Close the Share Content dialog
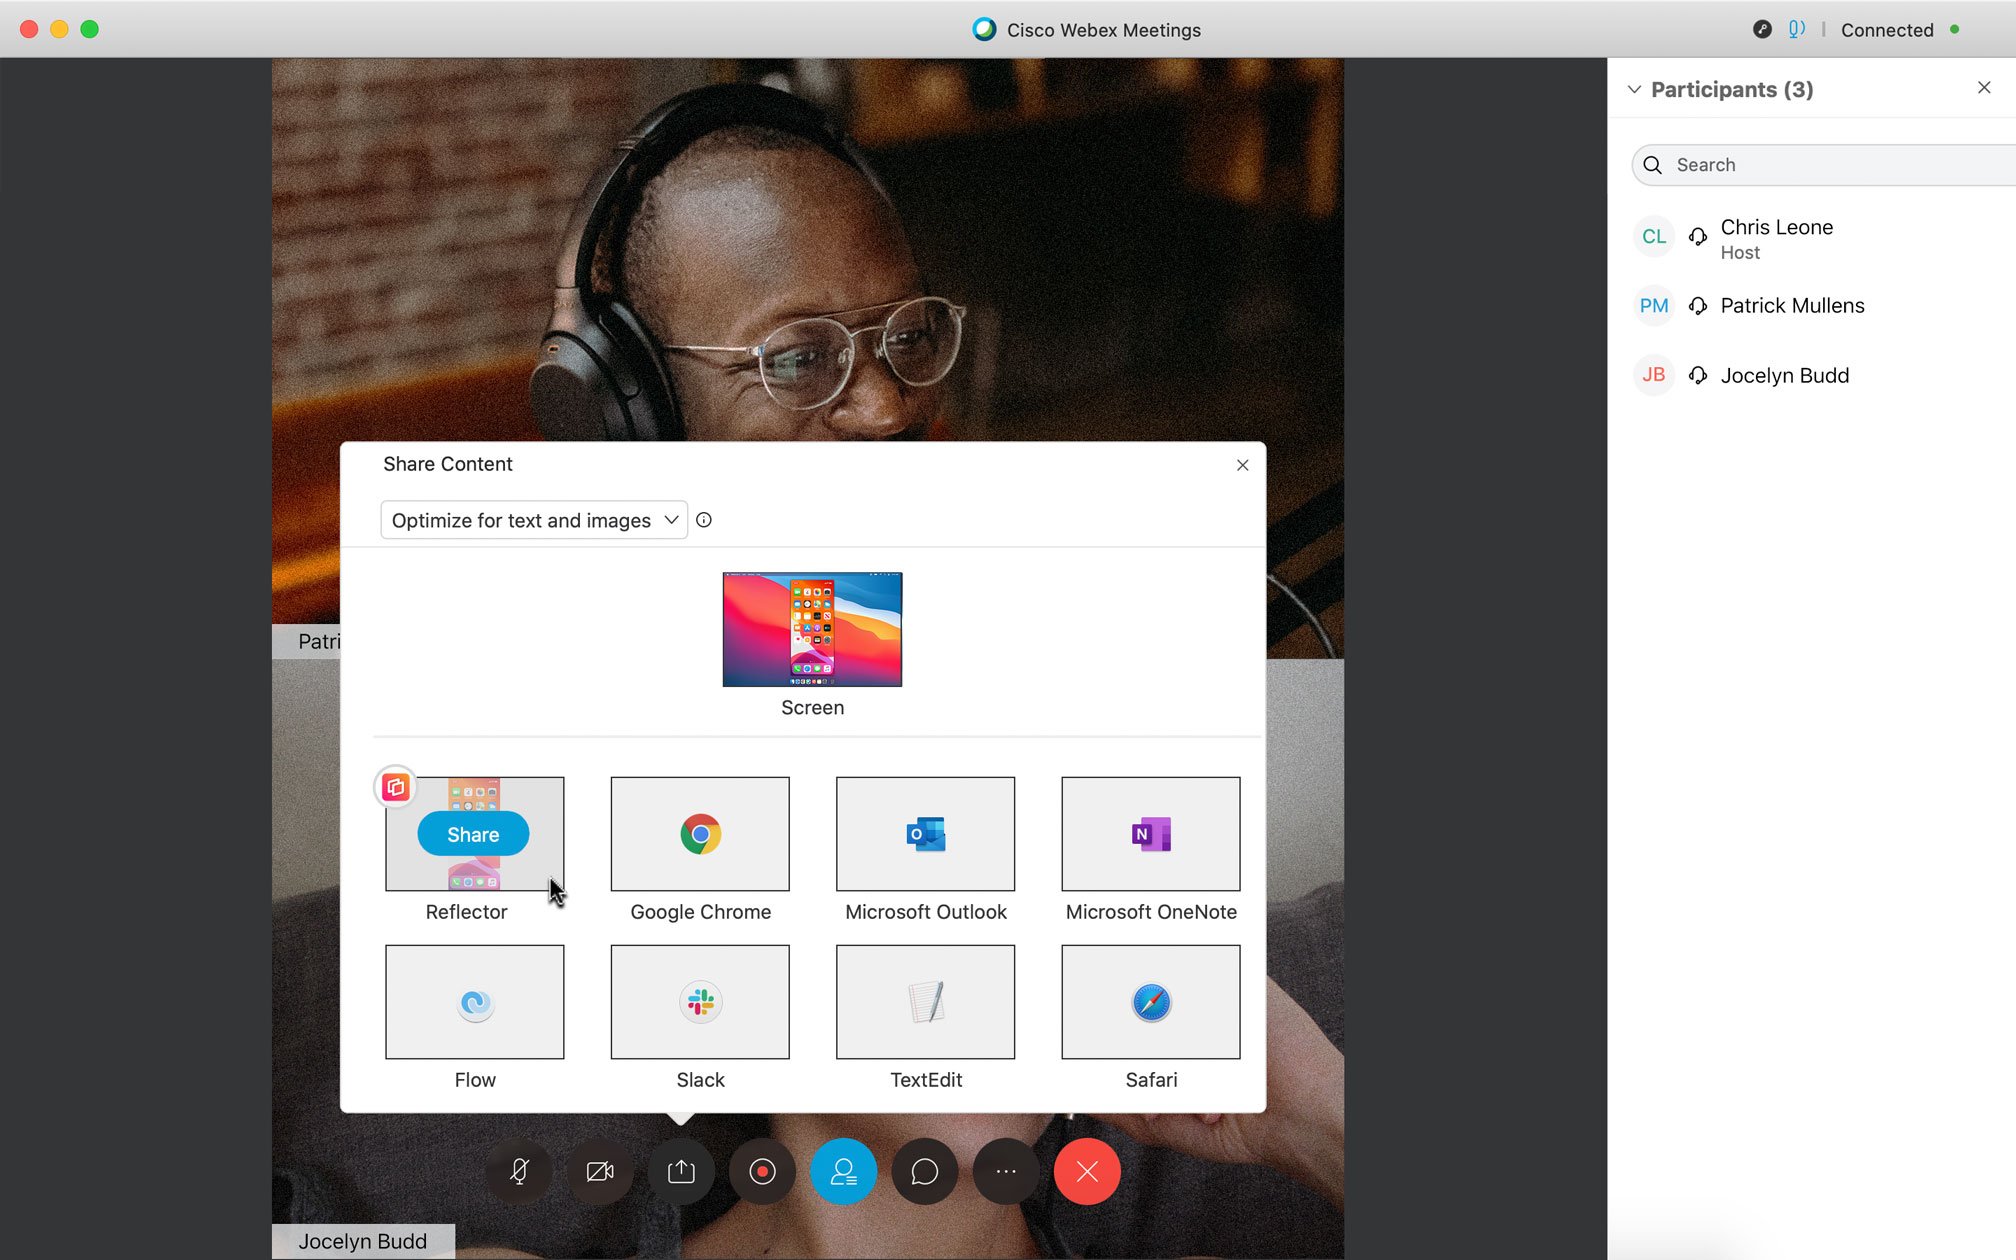The height and width of the screenshot is (1260, 2016). 1242,464
